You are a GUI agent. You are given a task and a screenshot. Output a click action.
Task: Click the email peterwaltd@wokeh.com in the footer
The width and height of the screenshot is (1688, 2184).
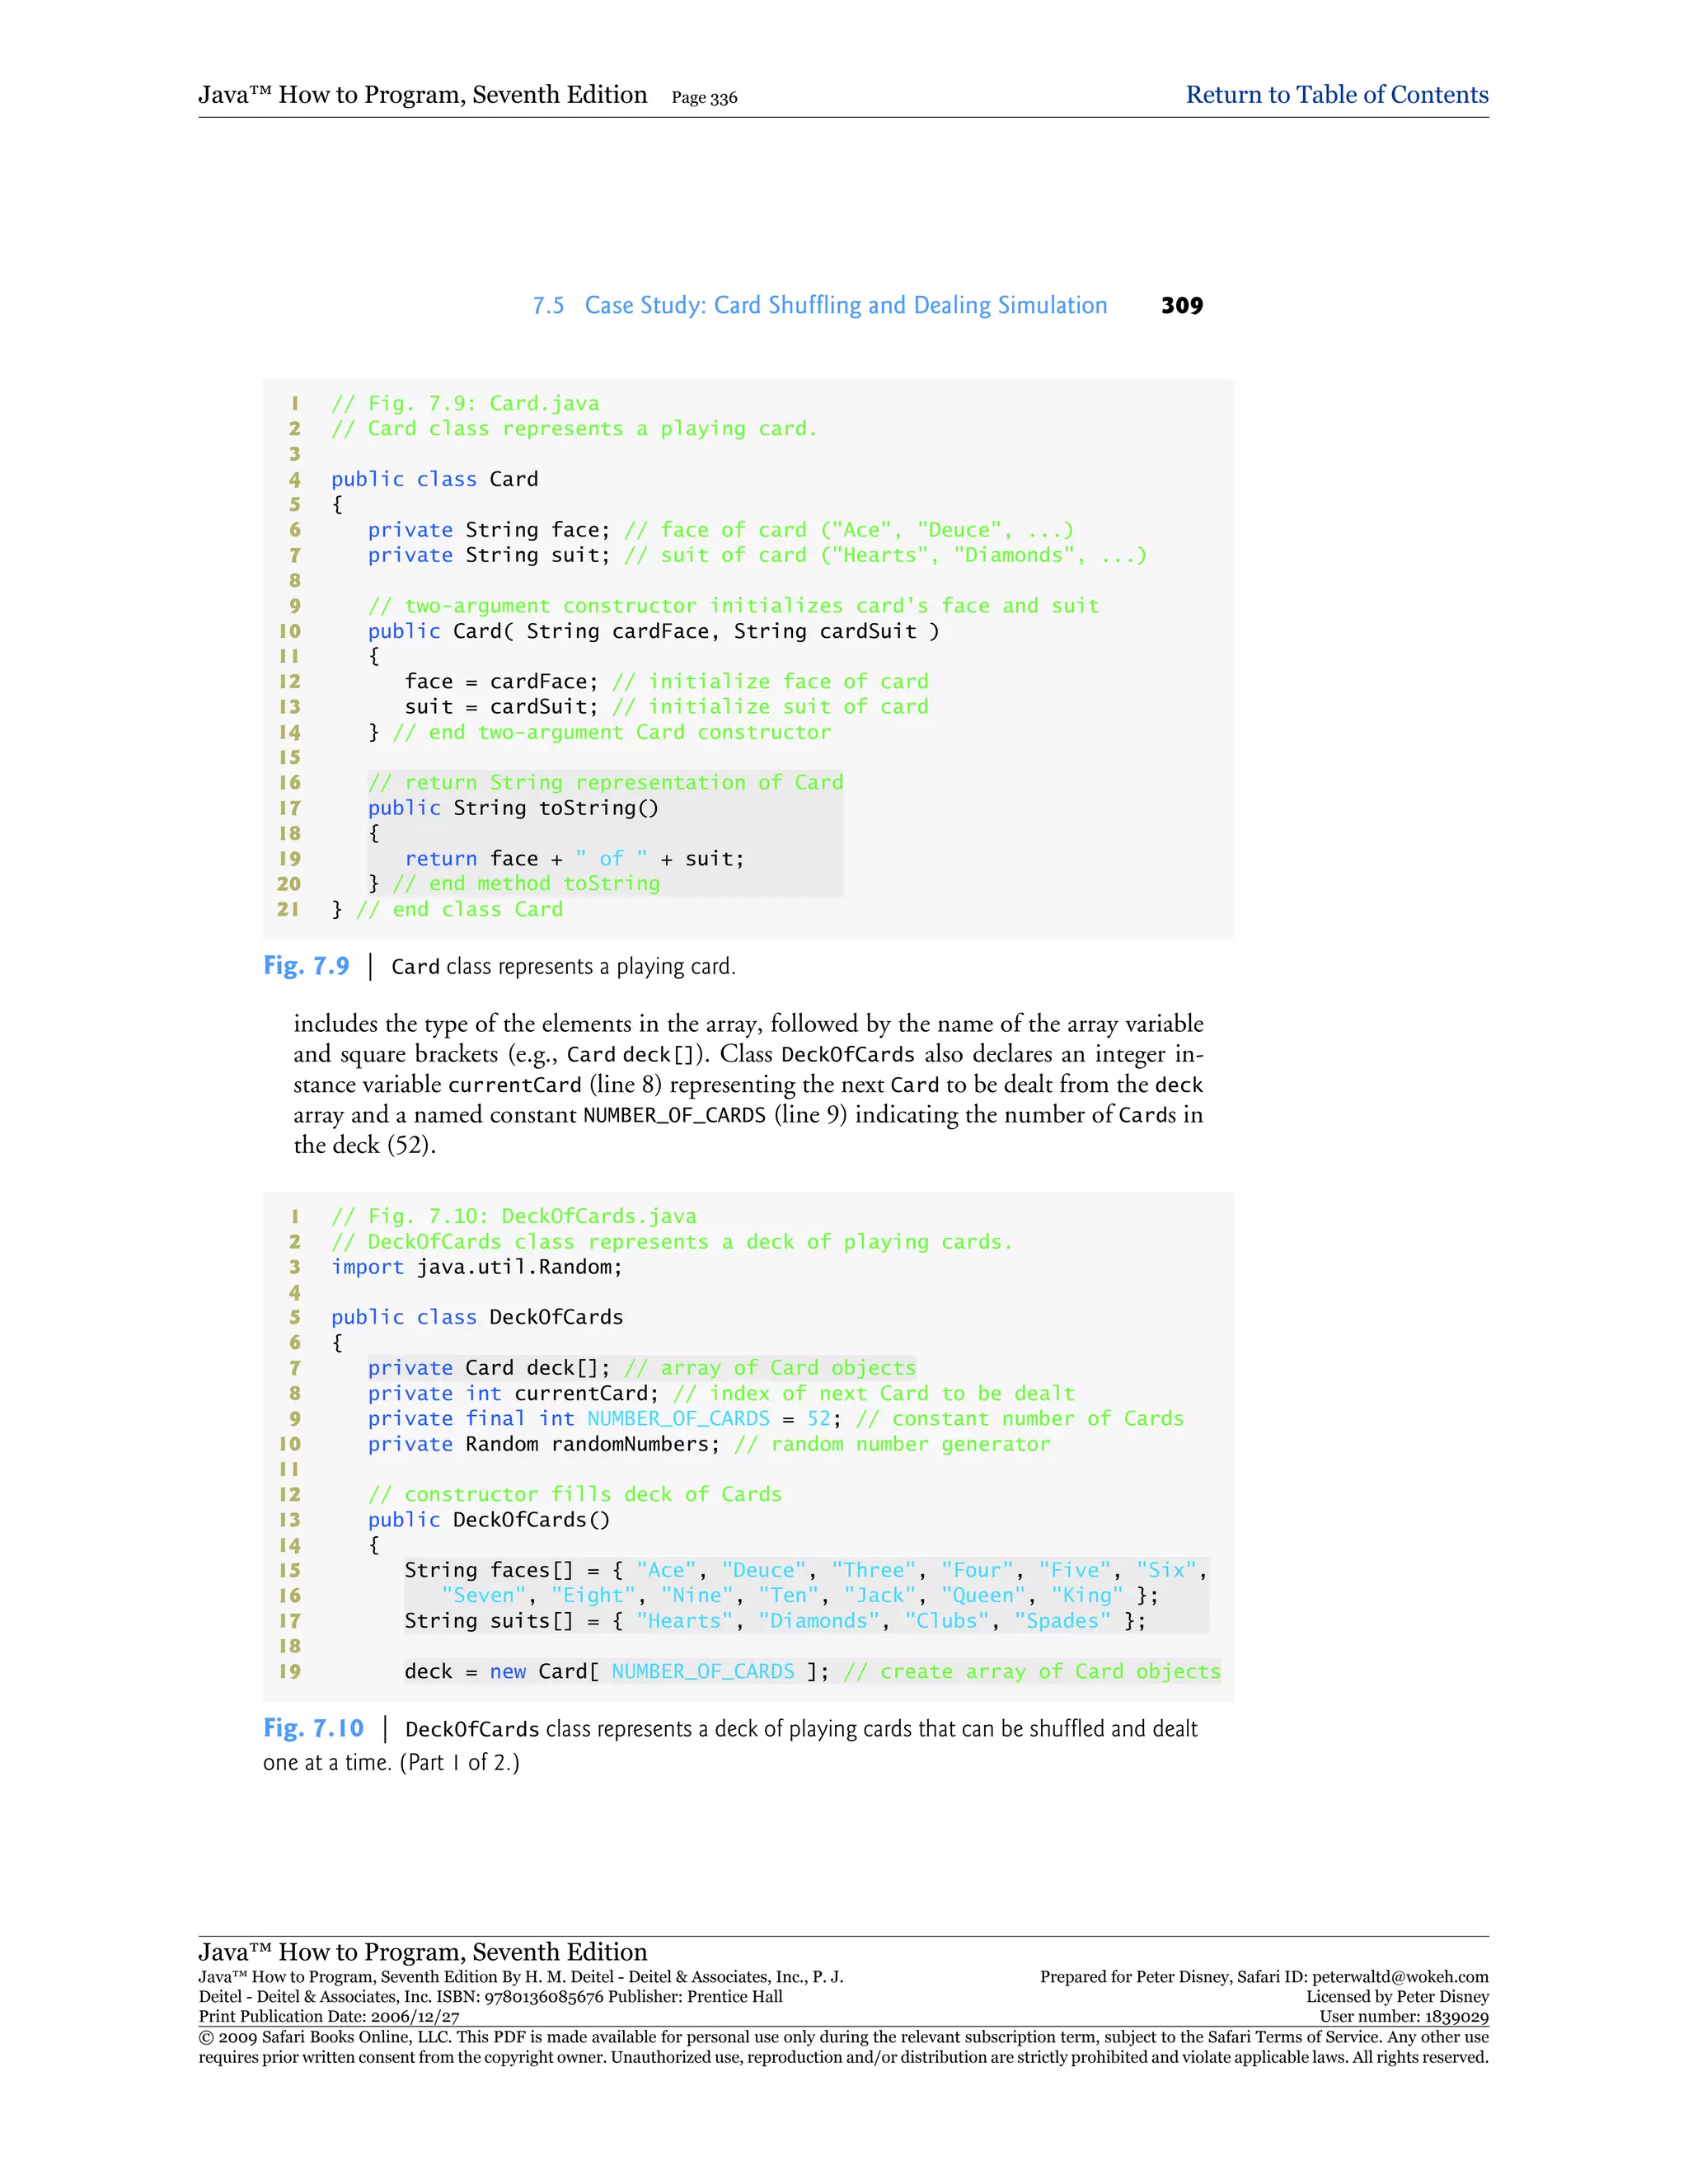tap(1400, 1977)
